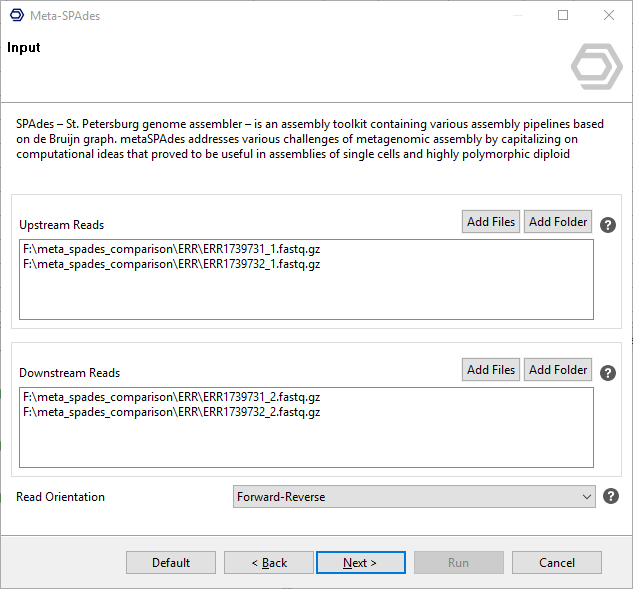Select ERR1739731_2.fastq.gz in Downstream Reads
Screen dimensions: 633x589
tap(171, 398)
